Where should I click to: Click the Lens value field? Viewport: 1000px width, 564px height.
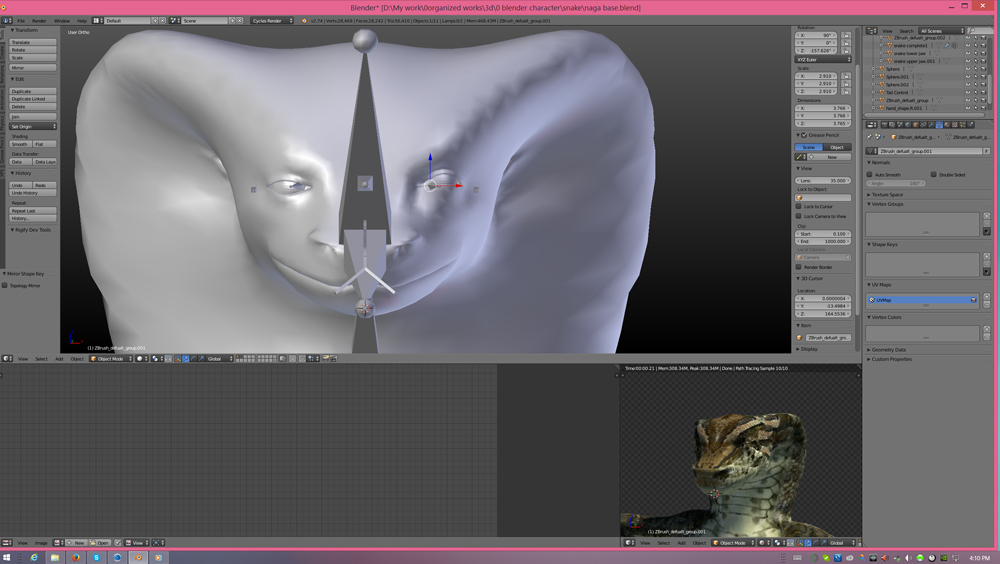(823, 181)
